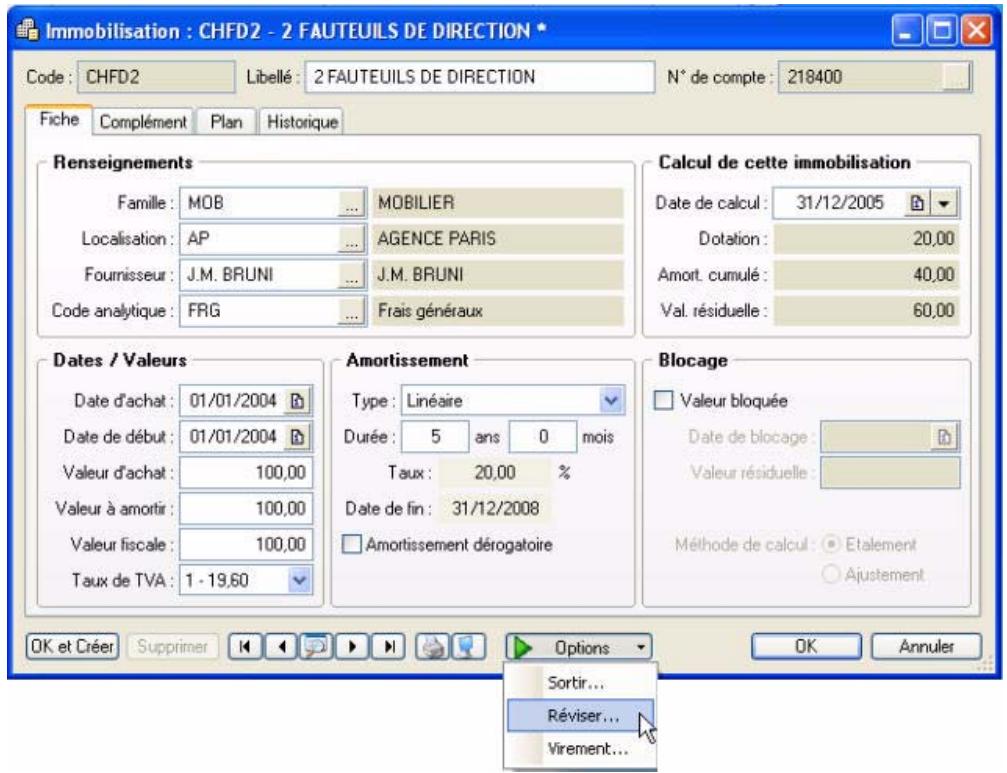The height and width of the screenshot is (773, 1007).
Task: Switch to the Historique tab
Action: point(302,121)
